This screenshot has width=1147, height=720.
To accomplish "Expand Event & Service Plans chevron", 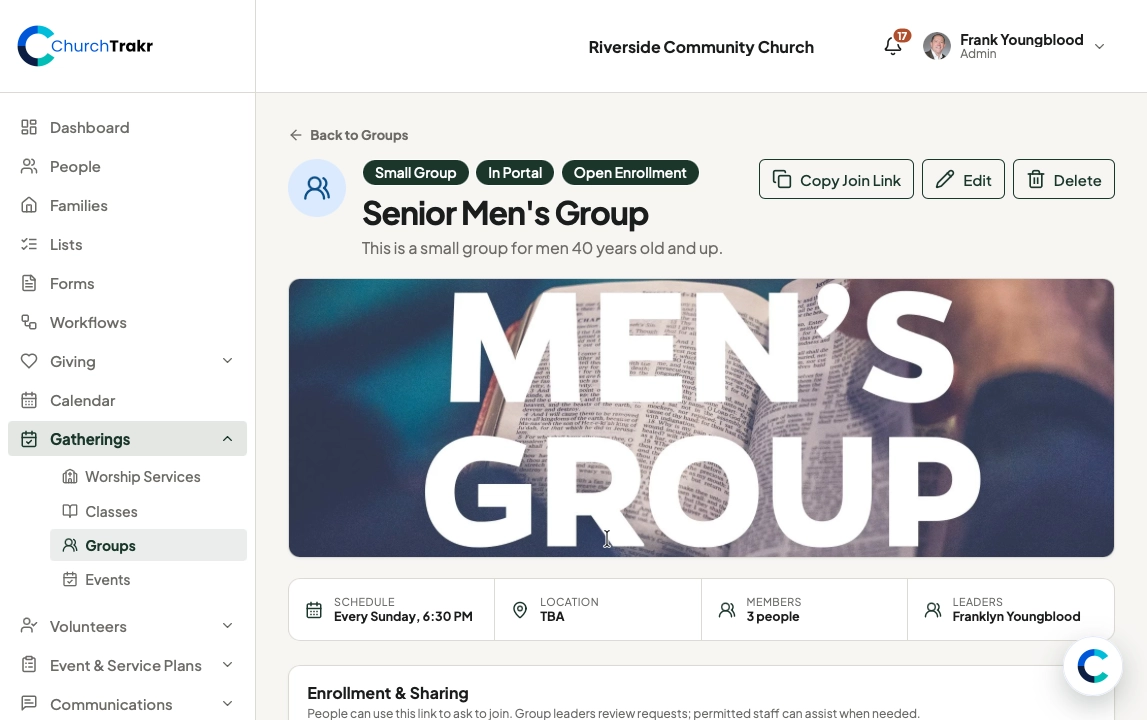I will click(227, 664).
